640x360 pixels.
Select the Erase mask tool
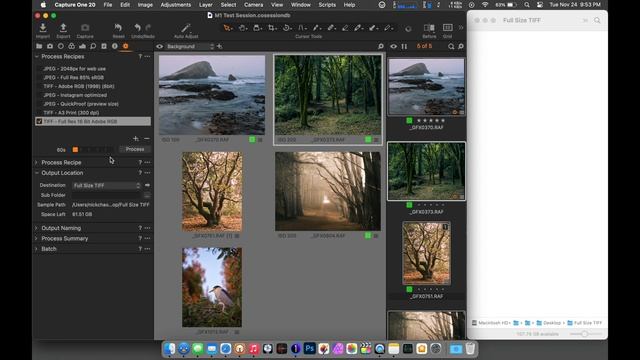tap(345, 28)
